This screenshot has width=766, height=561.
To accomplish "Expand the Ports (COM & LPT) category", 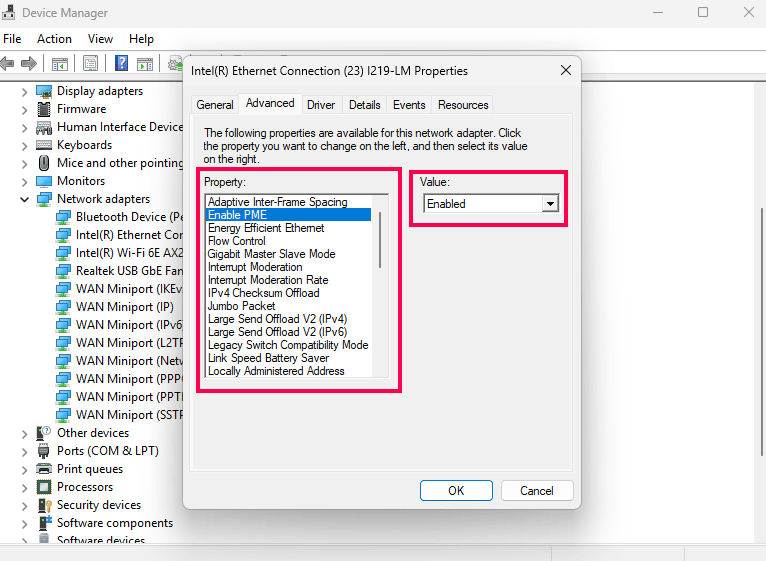I will point(25,451).
